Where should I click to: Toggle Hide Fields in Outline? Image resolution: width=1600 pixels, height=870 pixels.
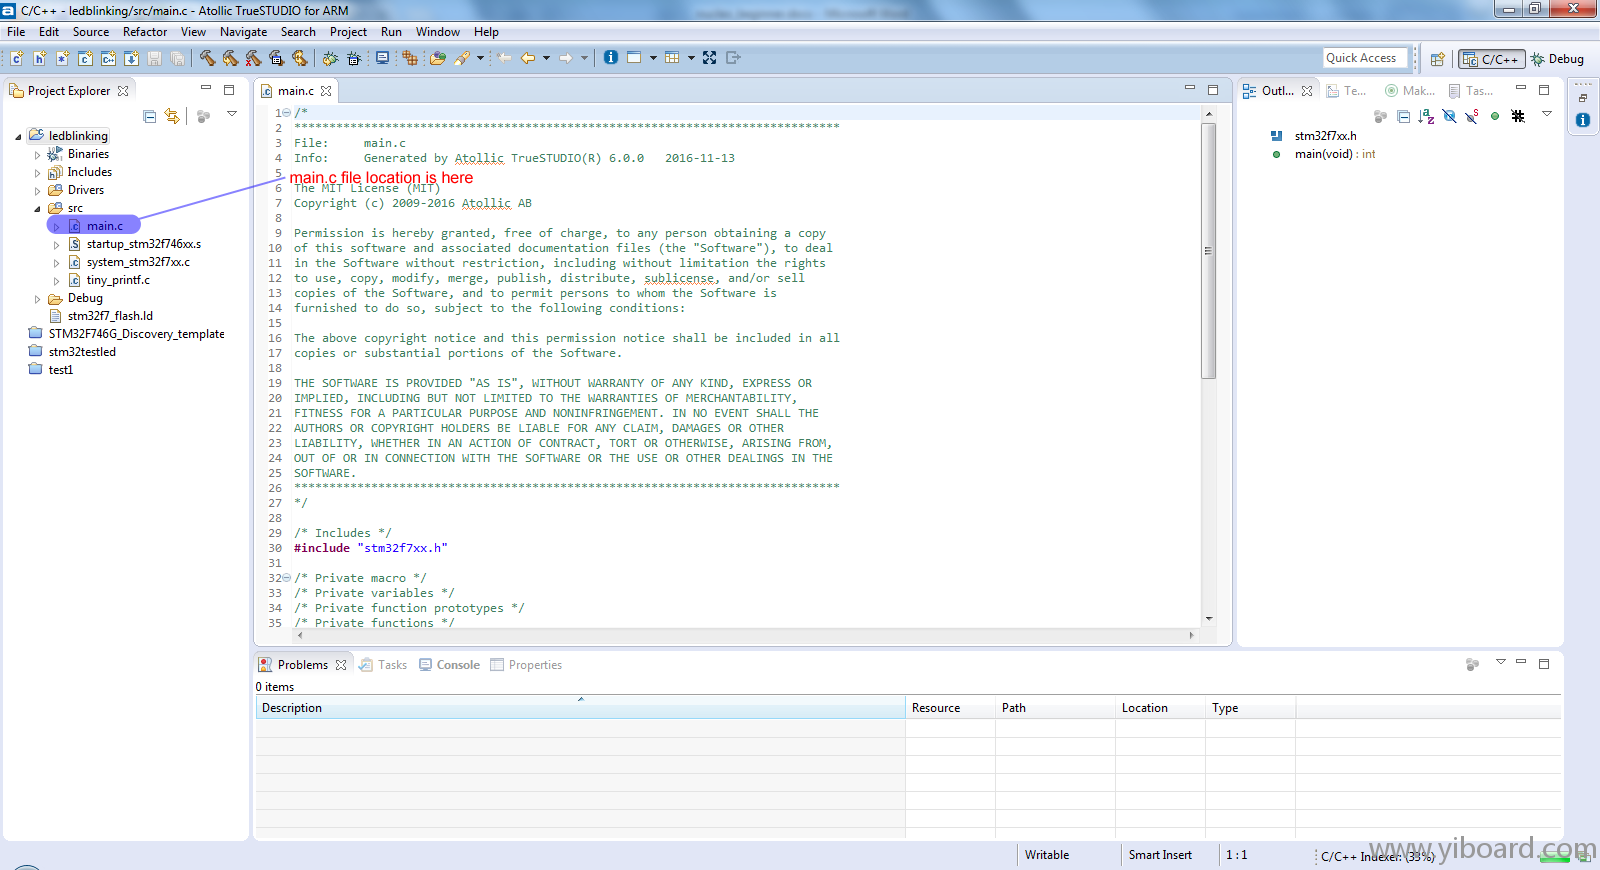point(1449,116)
